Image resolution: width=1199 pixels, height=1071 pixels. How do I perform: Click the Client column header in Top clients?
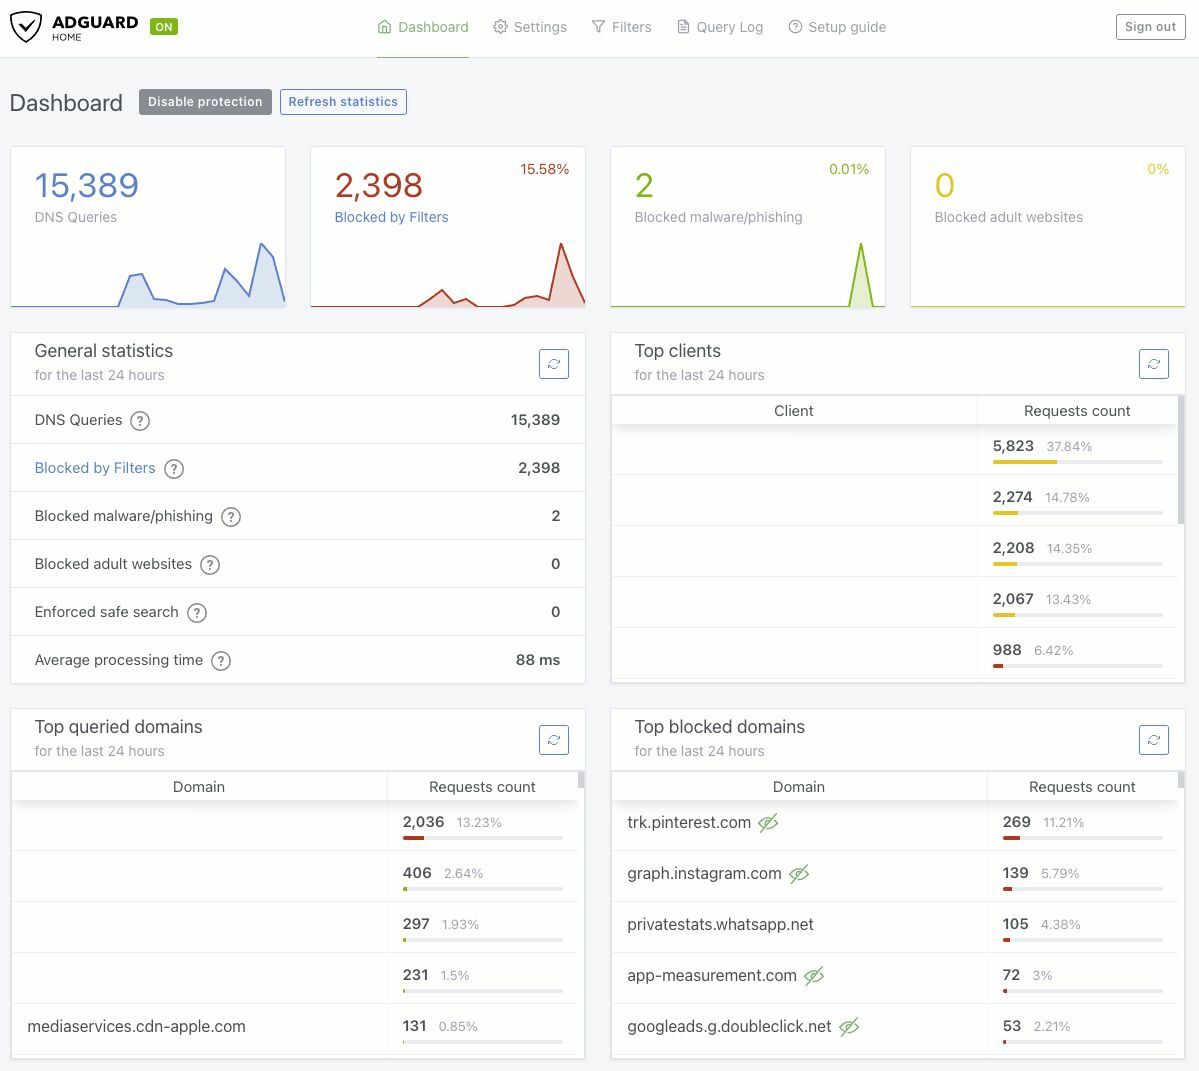click(794, 411)
